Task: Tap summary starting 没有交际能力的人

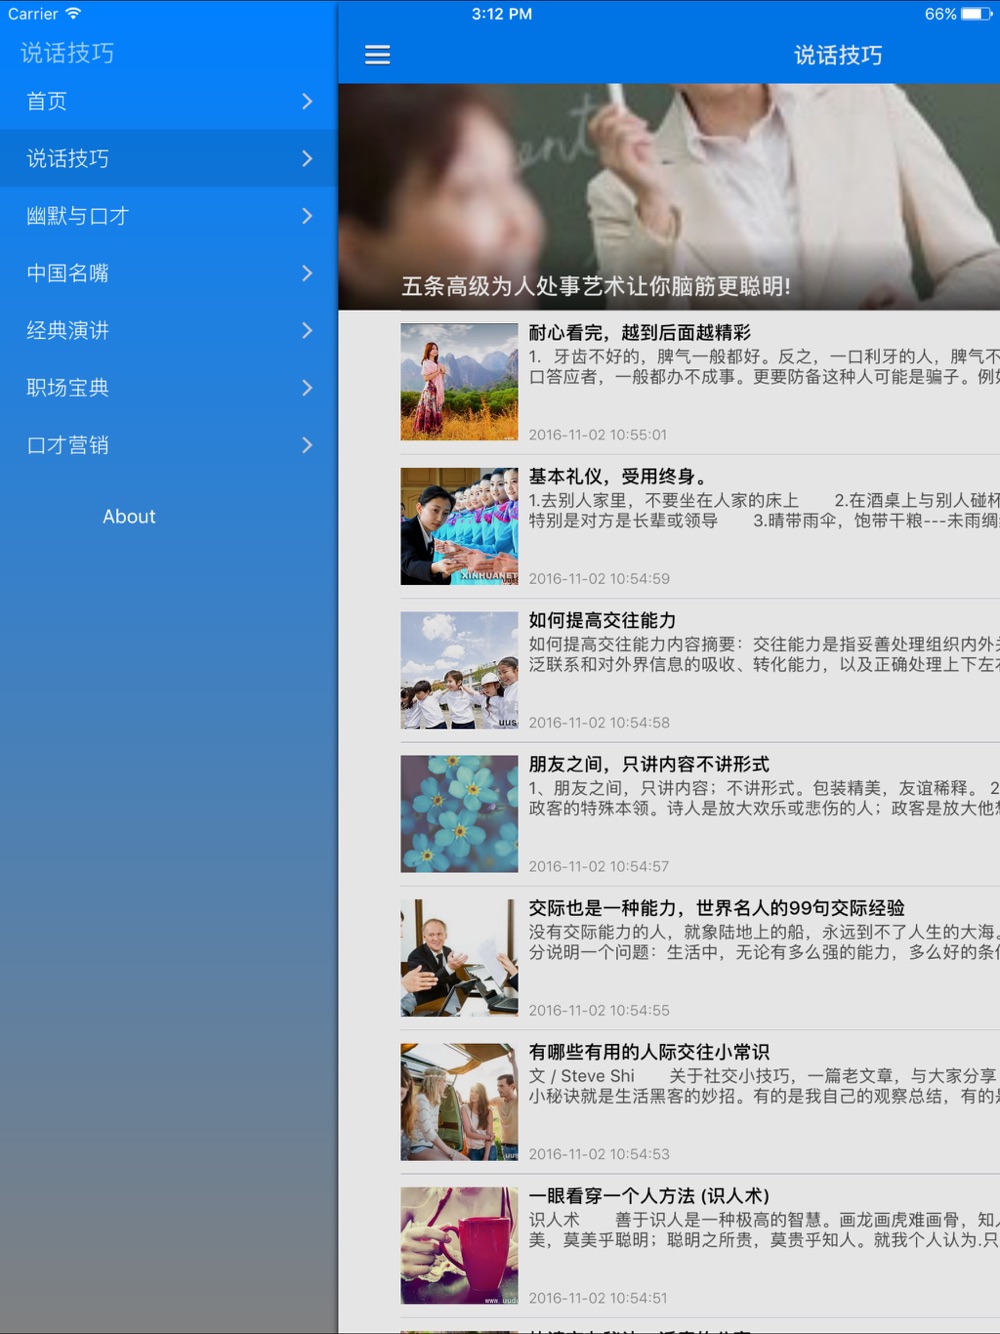Action: click(764, 942)
